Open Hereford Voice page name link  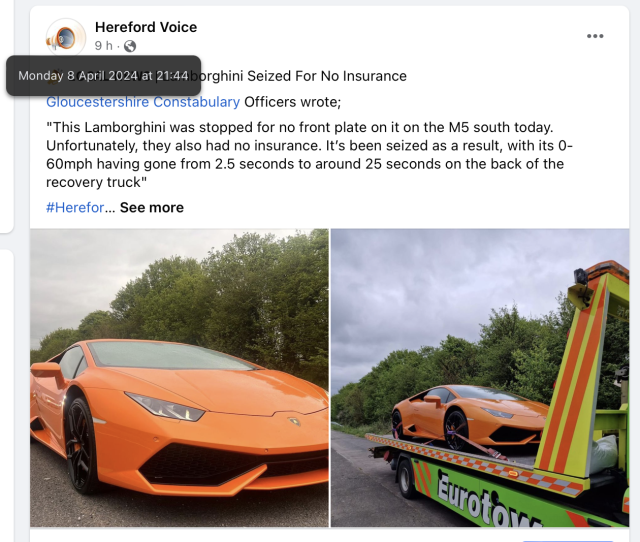(x=146, y=27)
